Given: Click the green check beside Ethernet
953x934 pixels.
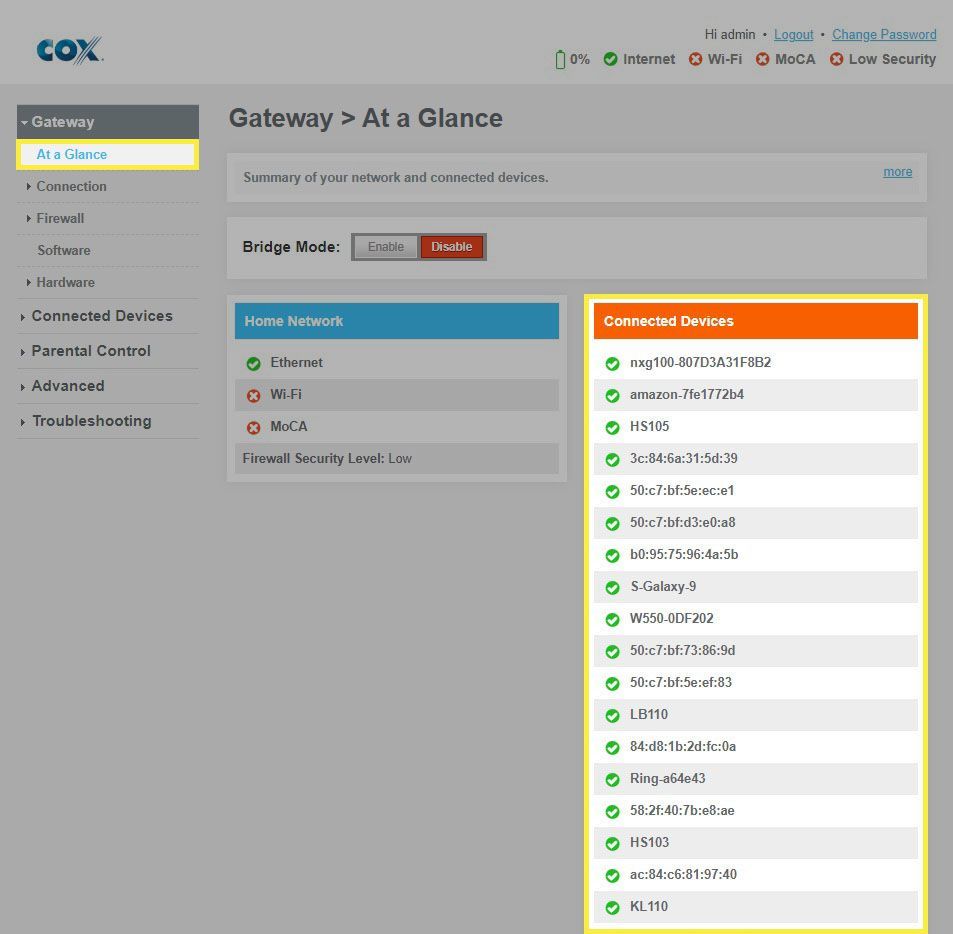Looking at the screenshot, I should pyautogui.click(x=253, y=364).
